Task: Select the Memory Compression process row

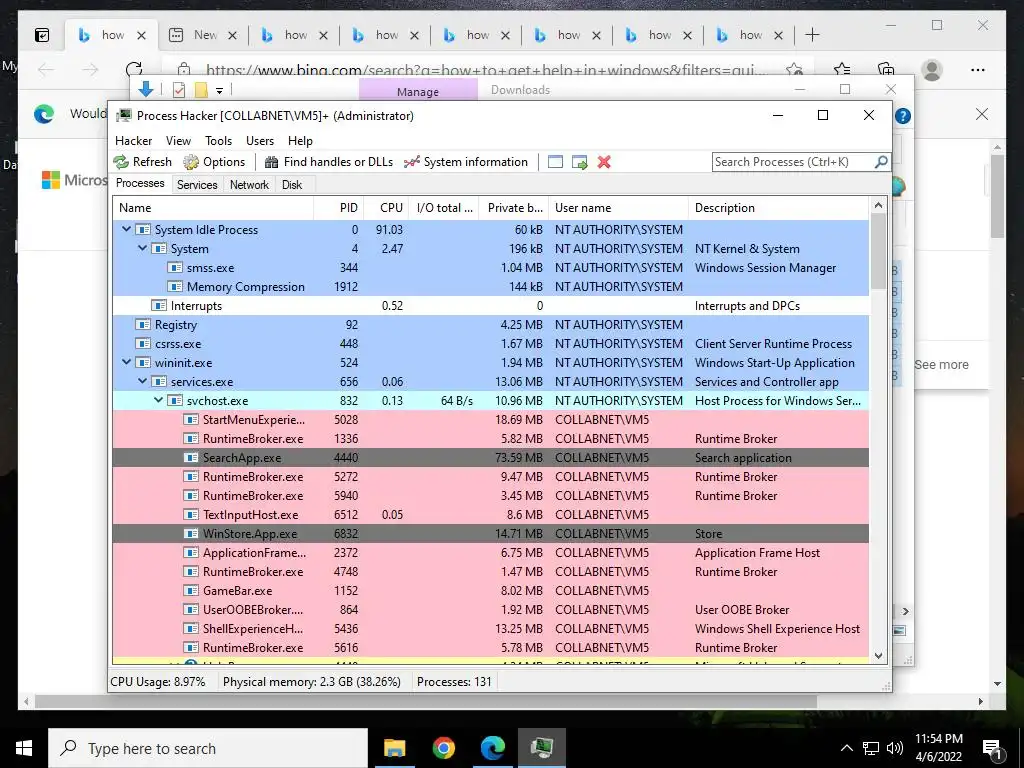Action: pyautogui.click(x=490, y=287)
